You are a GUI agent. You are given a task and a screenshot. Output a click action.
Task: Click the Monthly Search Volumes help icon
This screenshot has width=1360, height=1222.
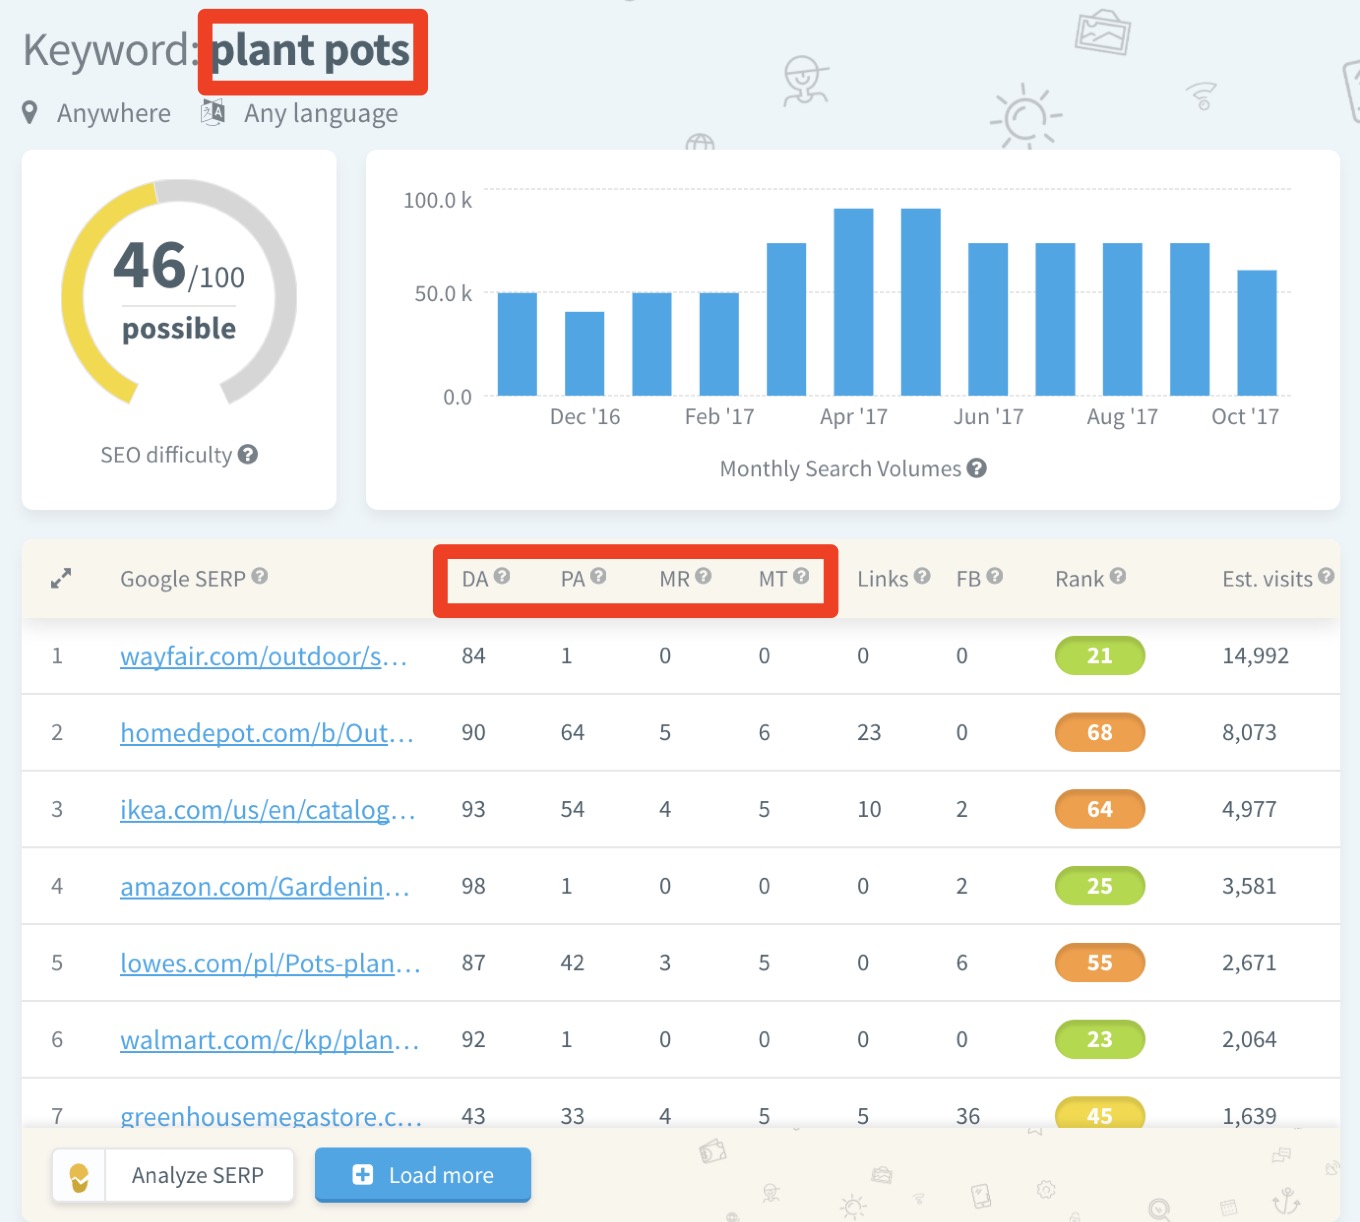point(978,467)
